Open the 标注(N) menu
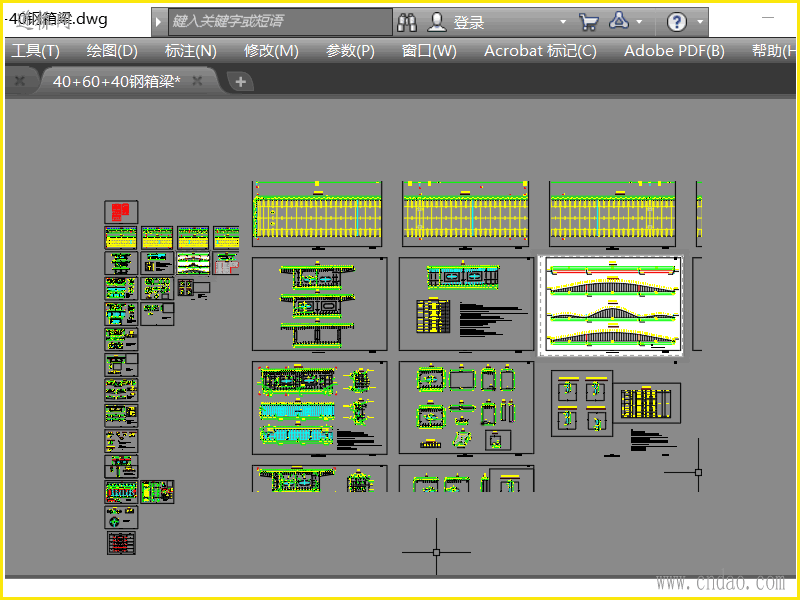Image resolution: width=800 pixels, height=600 pixels. tap(191, 51)
